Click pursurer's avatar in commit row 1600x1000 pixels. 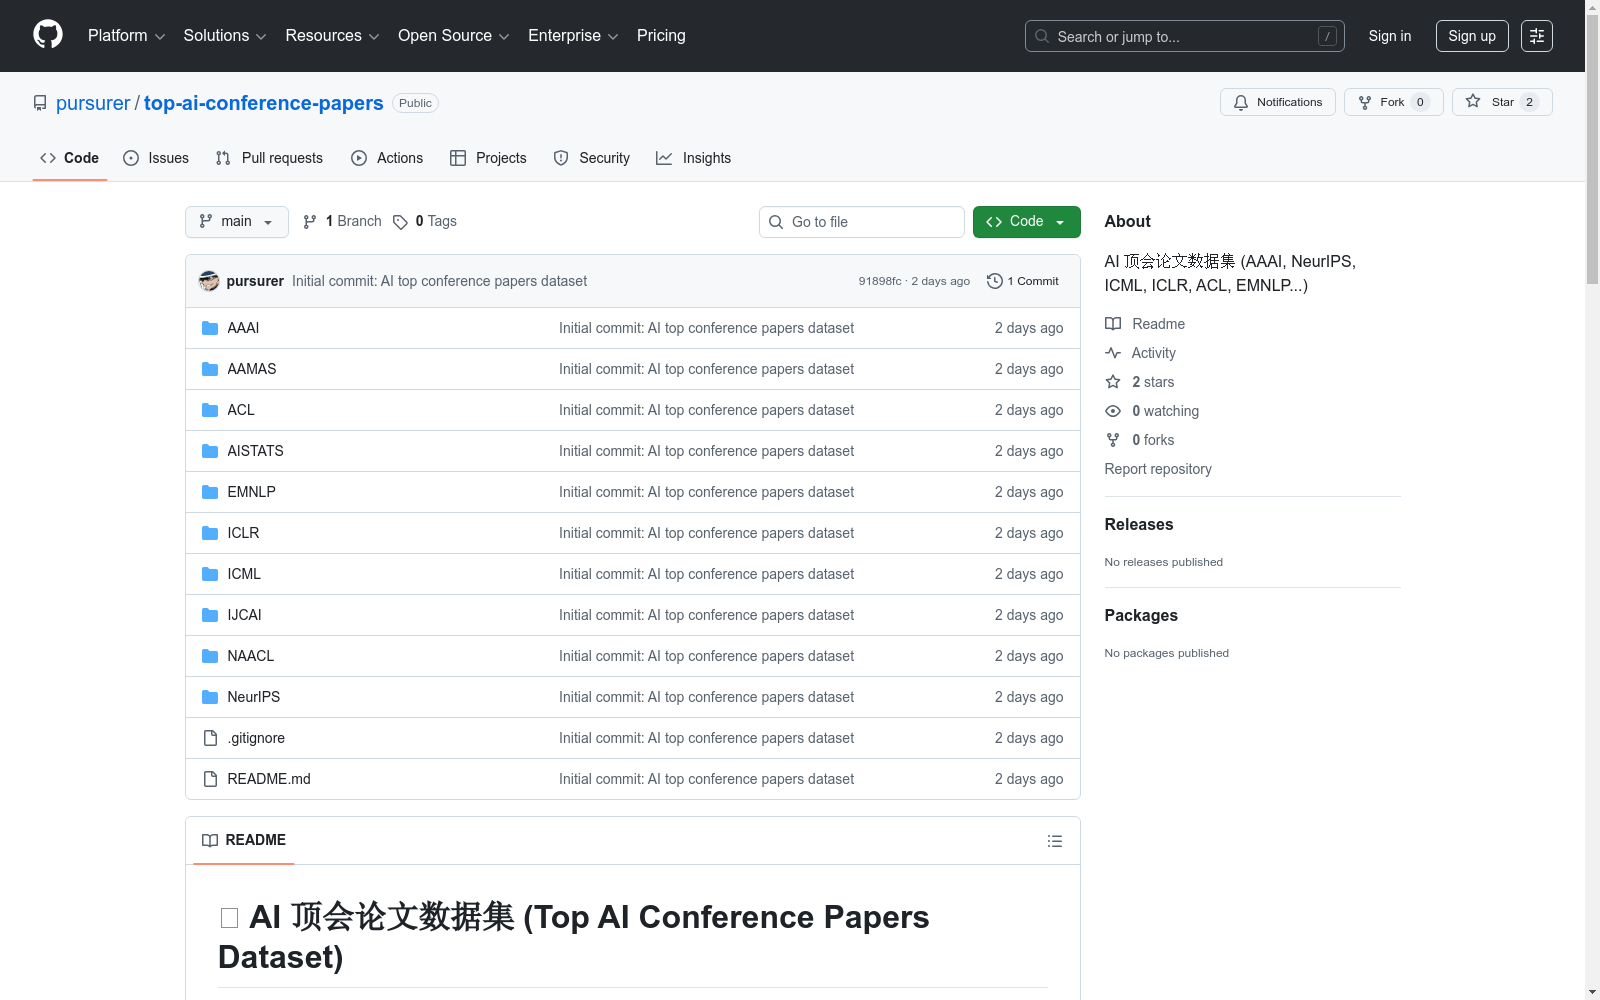(x=209, y=281)
